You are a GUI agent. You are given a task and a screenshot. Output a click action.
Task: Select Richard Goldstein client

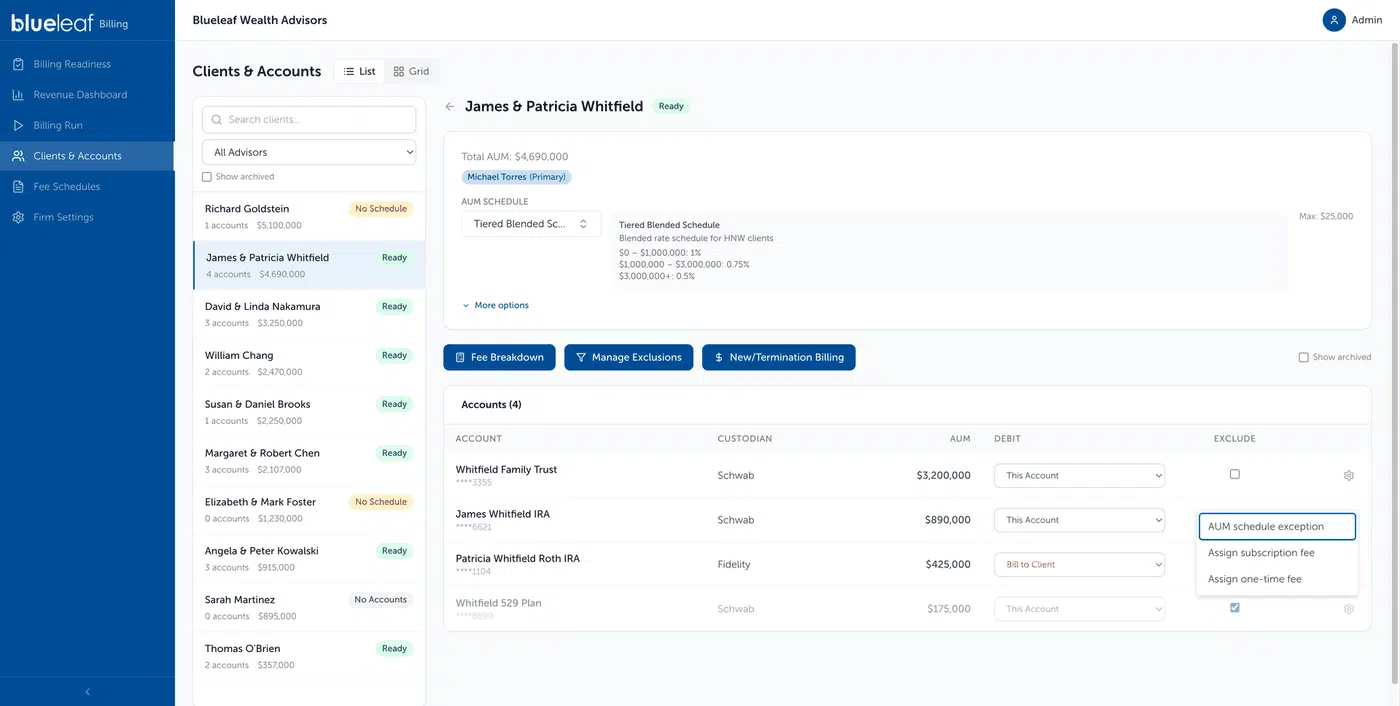pos(309,217)
